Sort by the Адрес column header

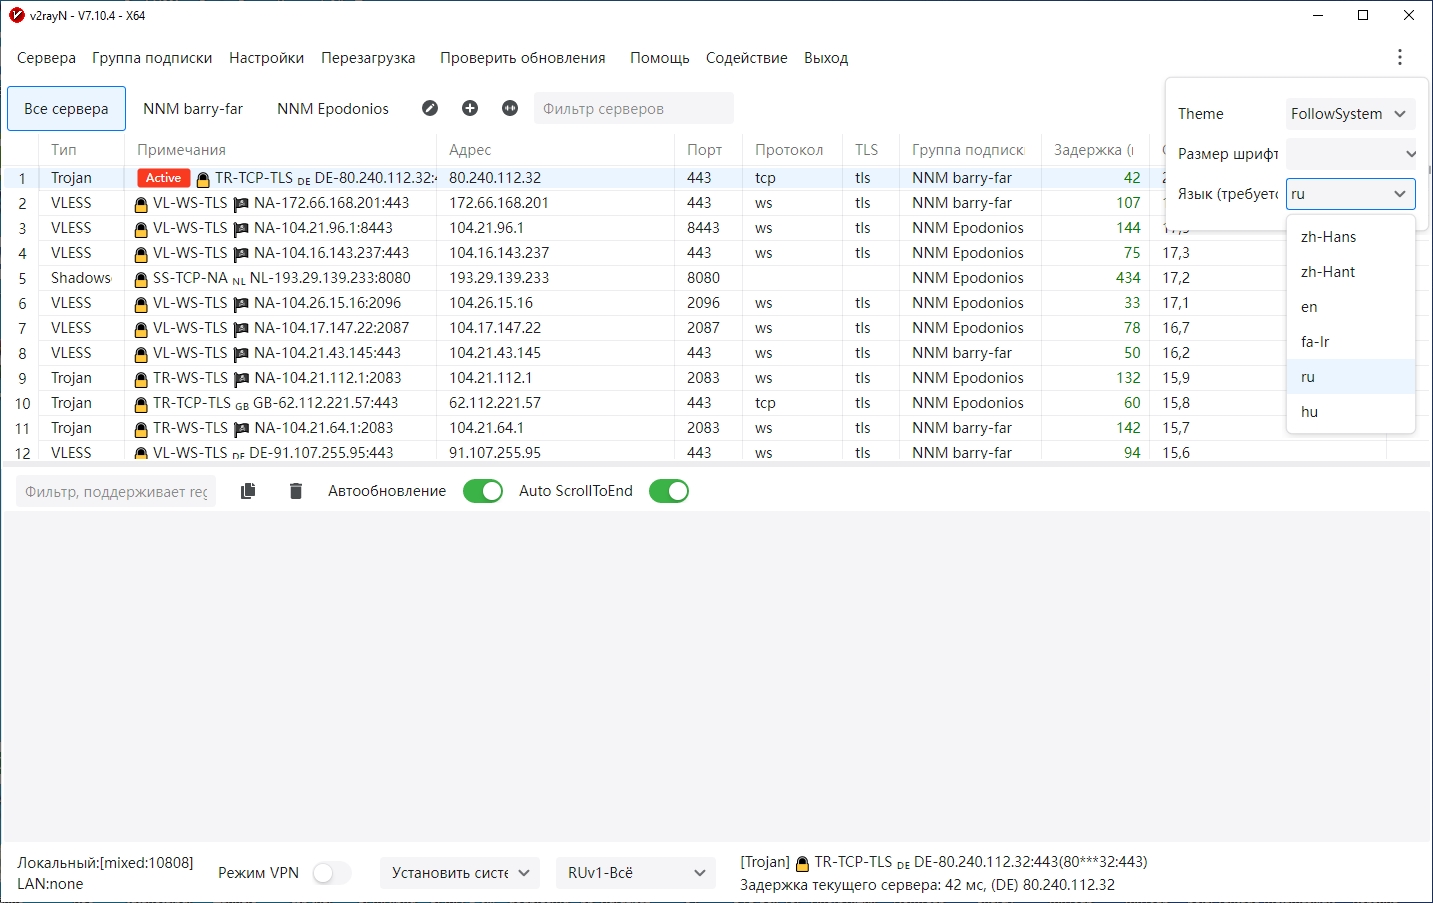coord(556,150)
